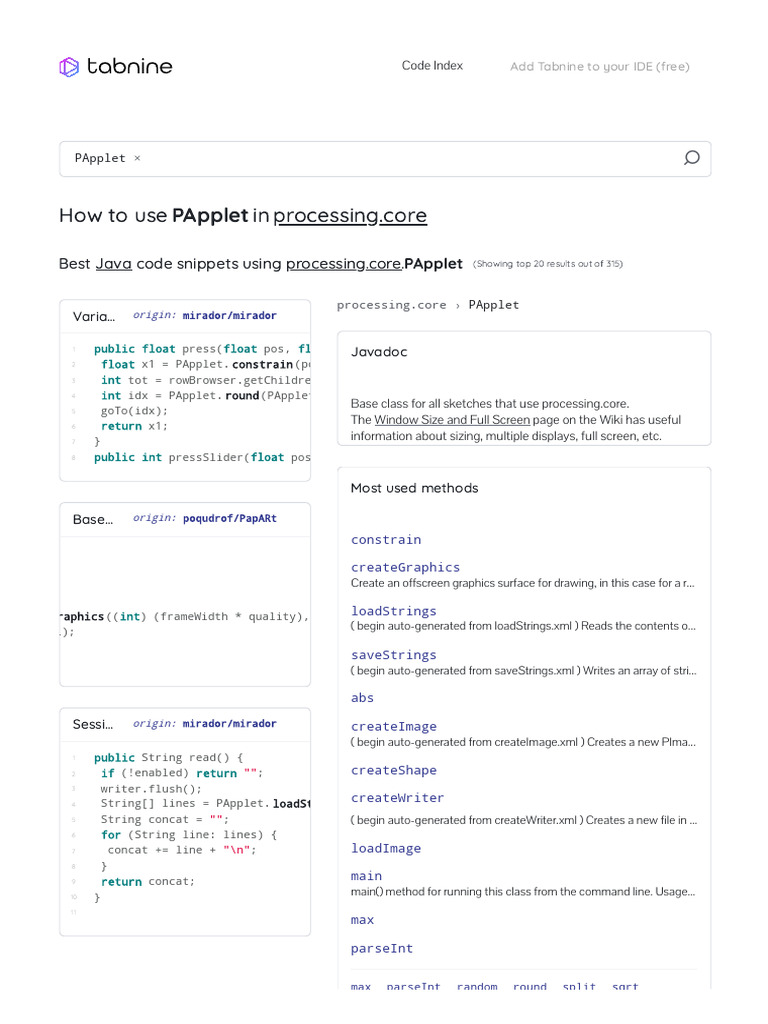Open the saveStrings method

(x=393, y=655)
